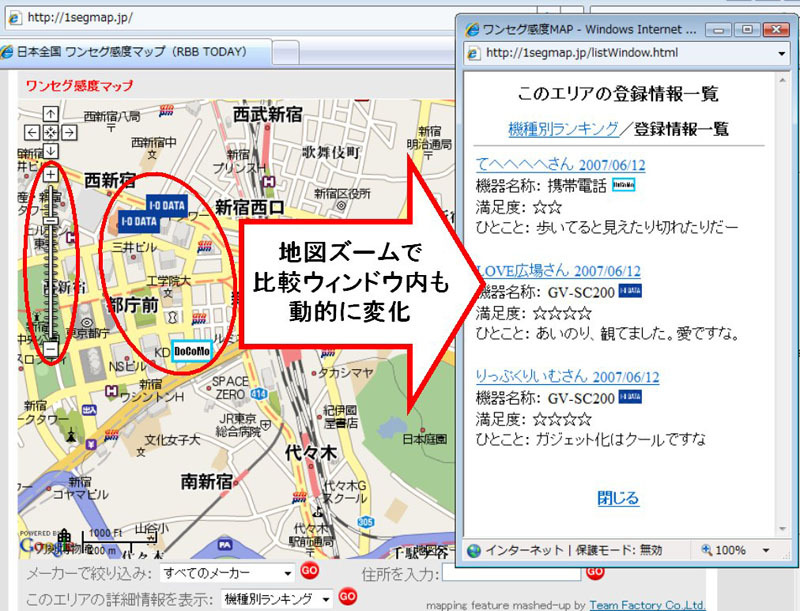This screenshot has height=611, width=800.
Task: Click the main window URL http://1segmap.jp/
Action: (80, 18)
